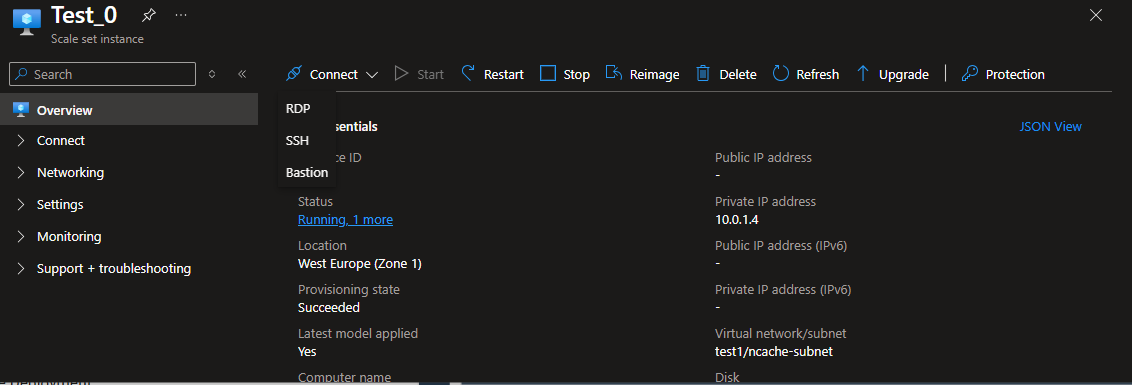The width and height of the screenshot is (1132, 385).
Task: Click the Delete trash icon
Action: 703,74
